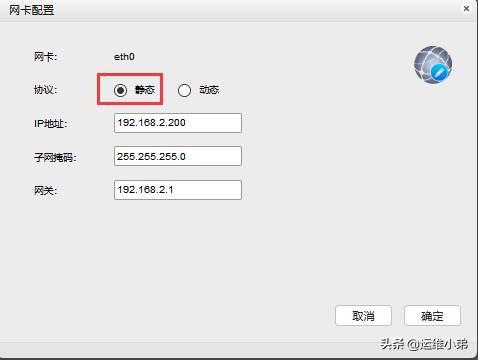478x360 pixels.
Task: Click the eth0 network card value
Action: click(x=124, y=57)
